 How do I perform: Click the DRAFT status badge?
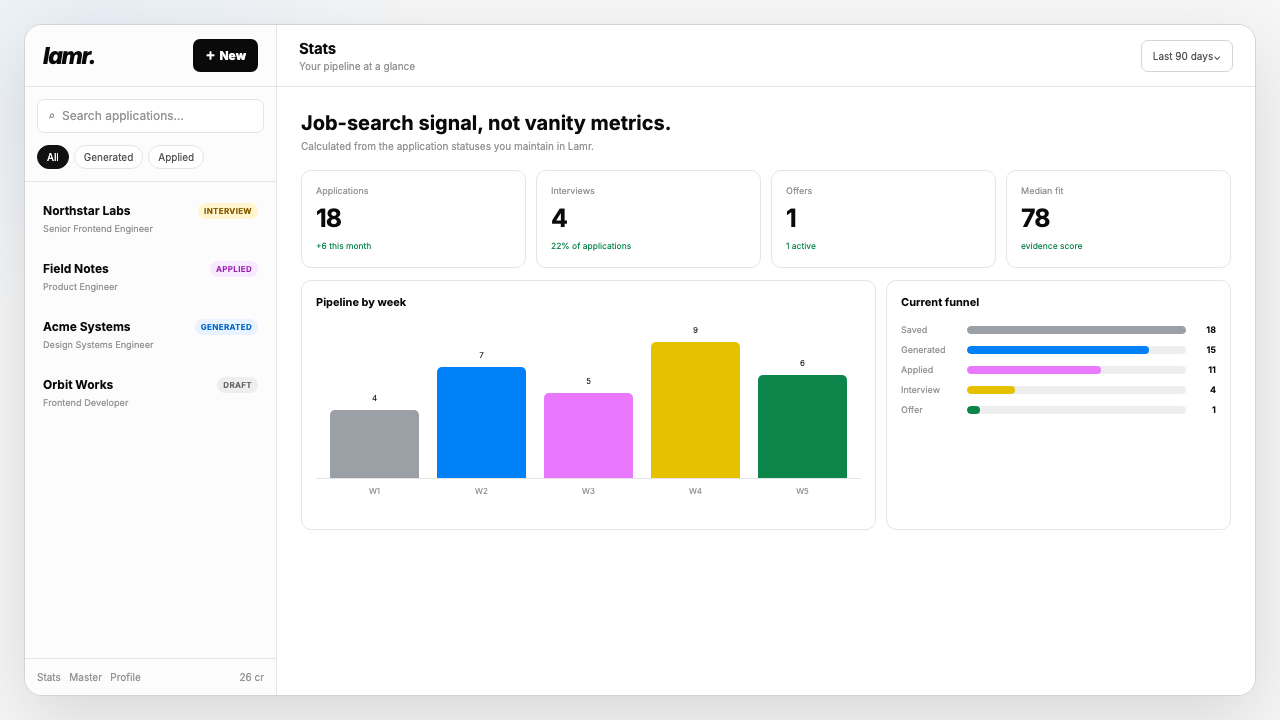[x=237, y=385]
